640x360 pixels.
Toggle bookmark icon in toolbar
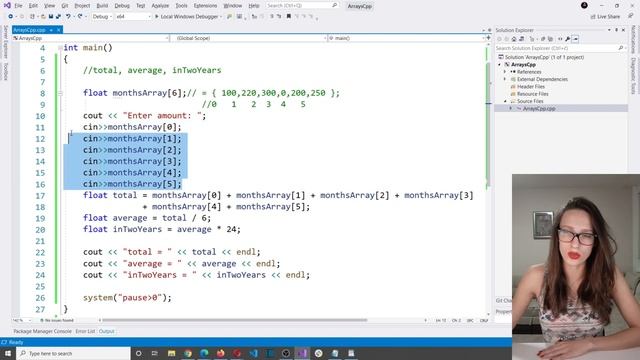(x=289, y=17)
